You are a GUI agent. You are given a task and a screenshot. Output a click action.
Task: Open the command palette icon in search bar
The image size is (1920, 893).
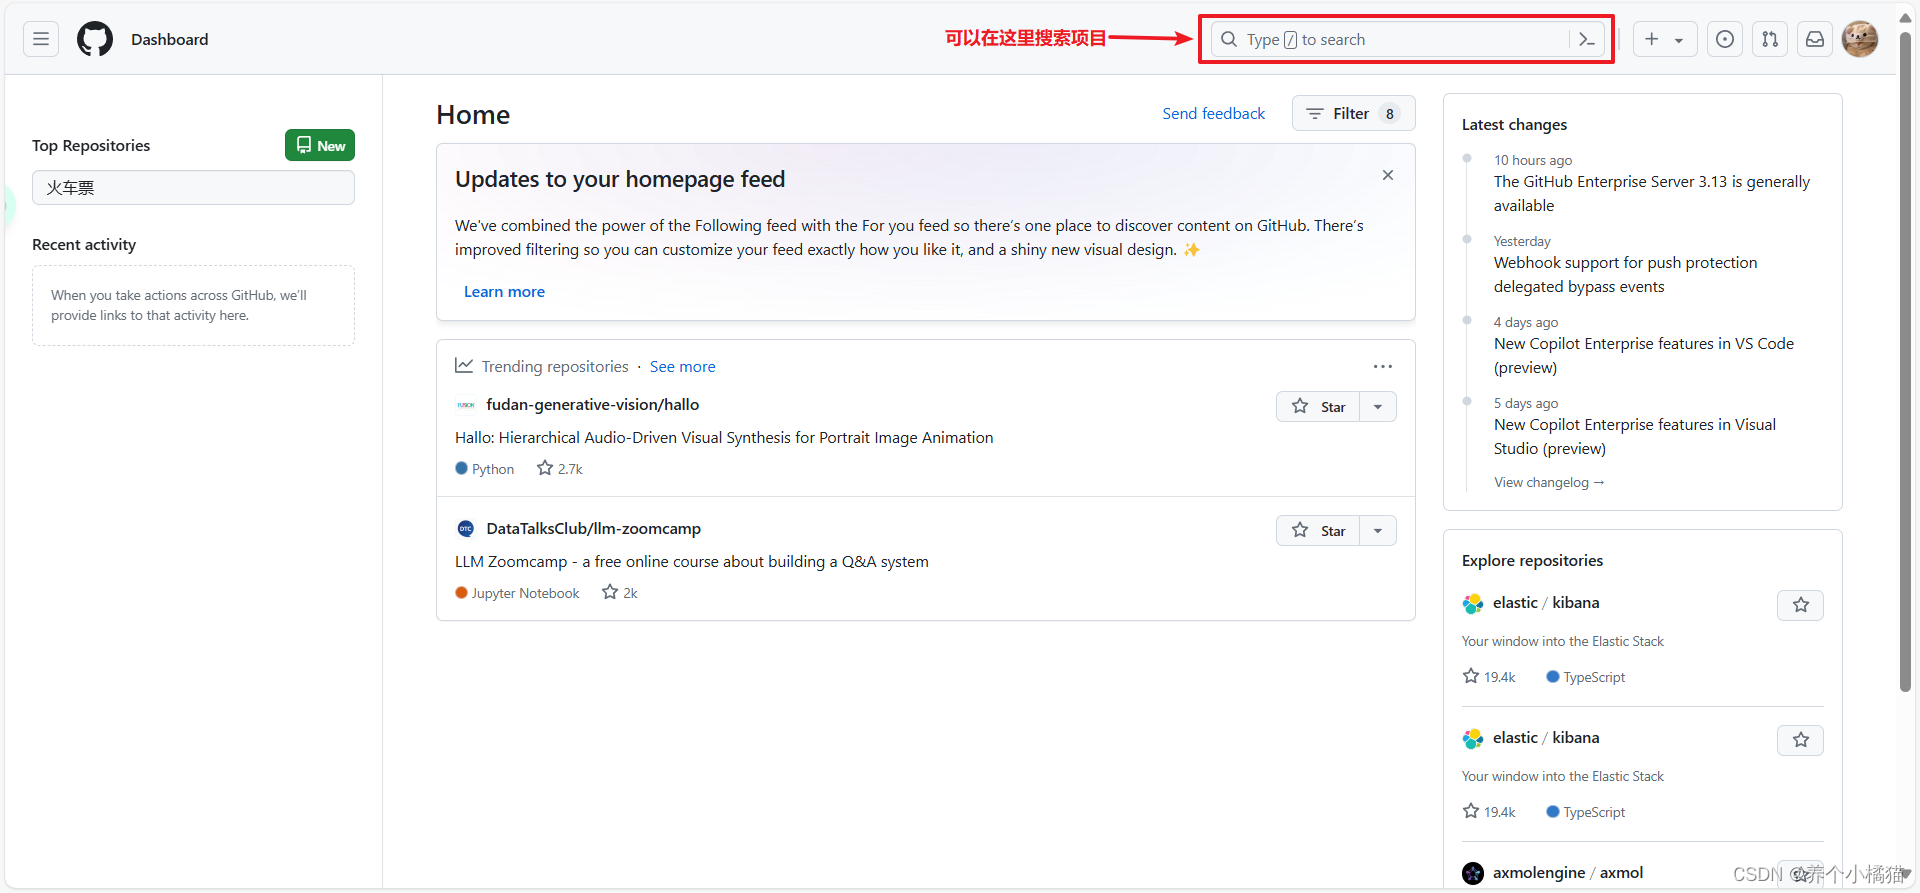1586,39
